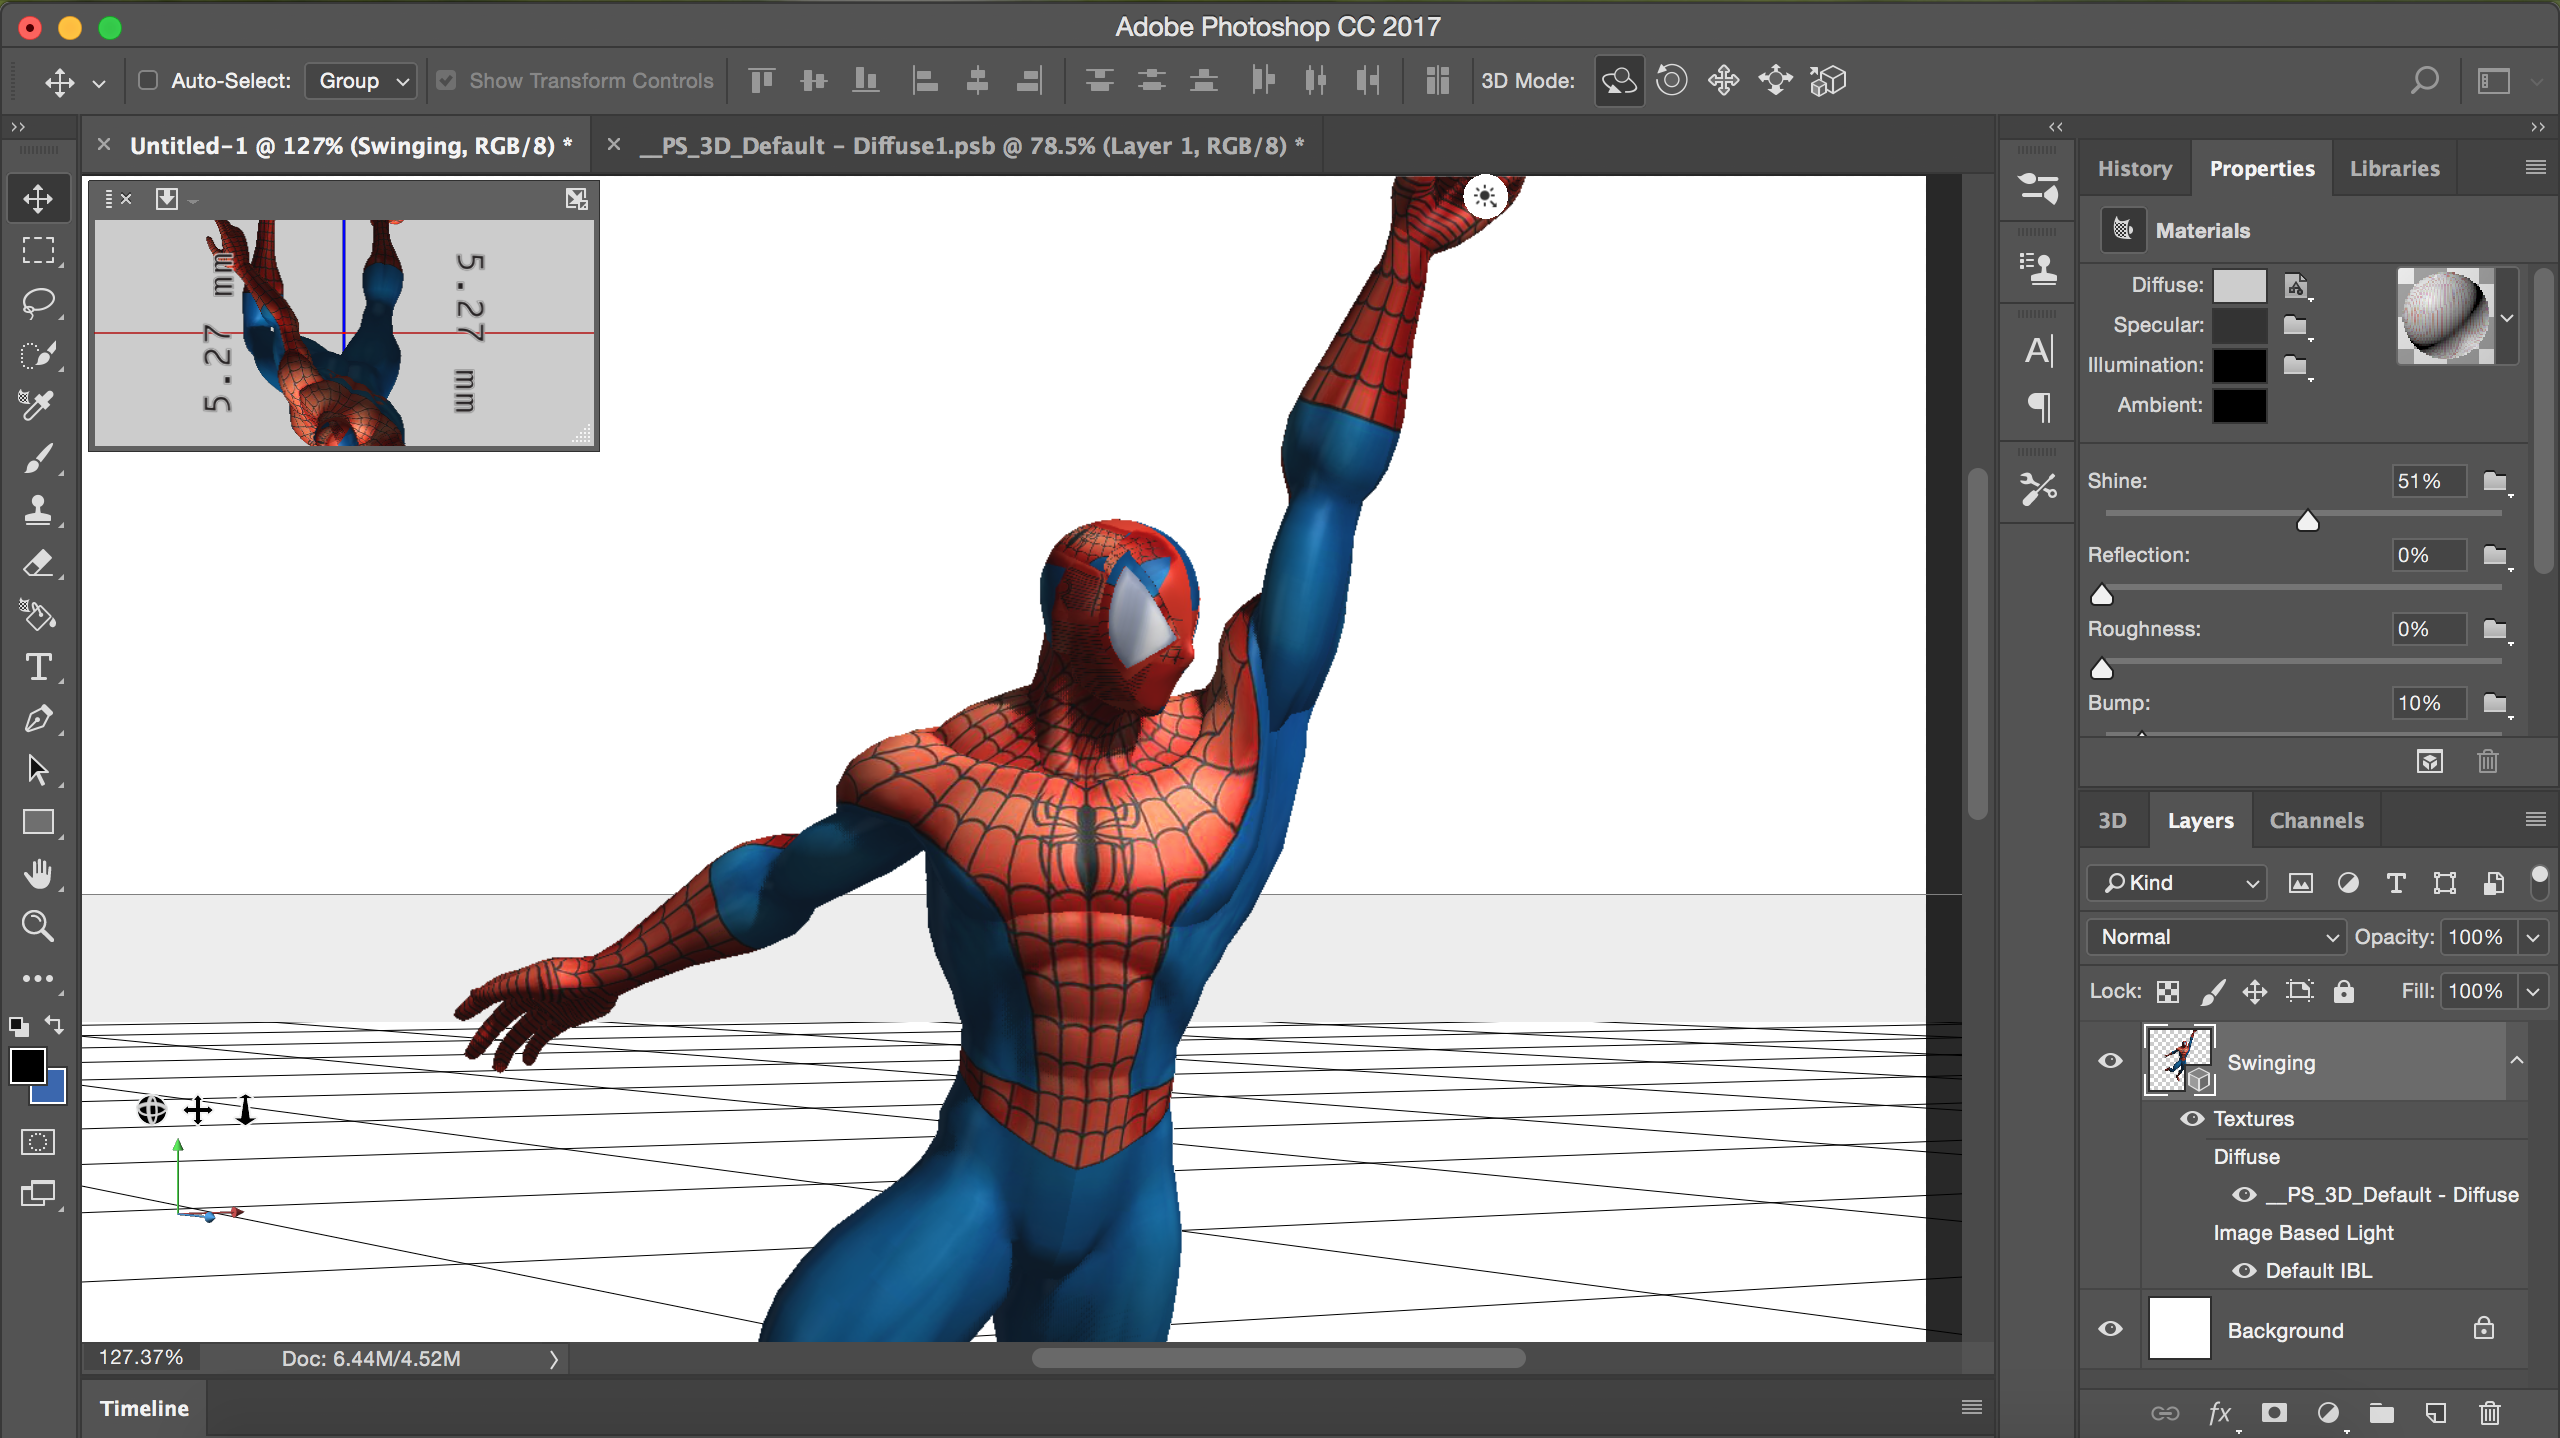
Task: Click the Swinging layer thumbnail
Action: pyautogui.click(x=2178, y=1060)
